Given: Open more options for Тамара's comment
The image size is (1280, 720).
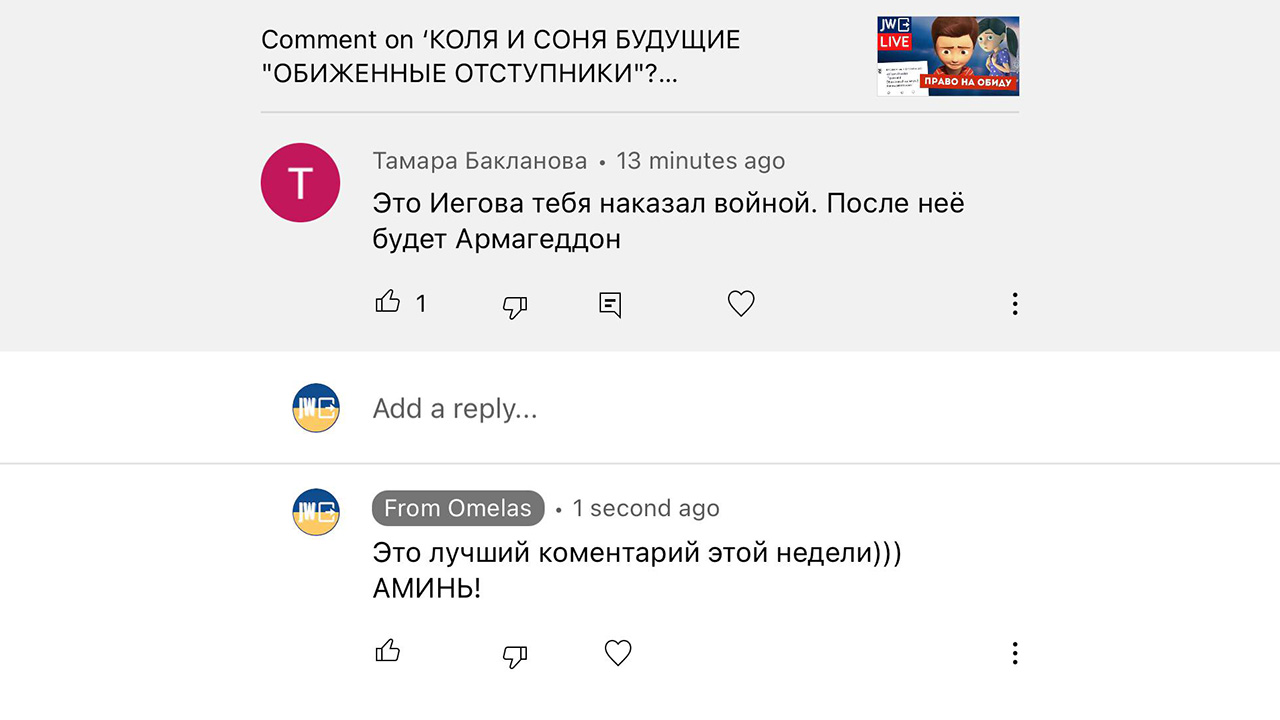Looking at the screenshot, I should 1014,304.
